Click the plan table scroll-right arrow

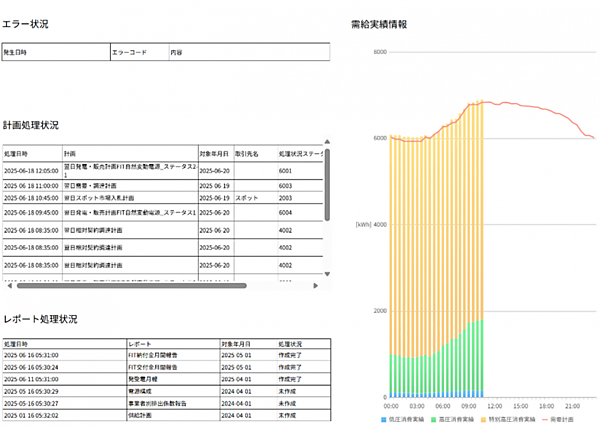tap(316, 285)
